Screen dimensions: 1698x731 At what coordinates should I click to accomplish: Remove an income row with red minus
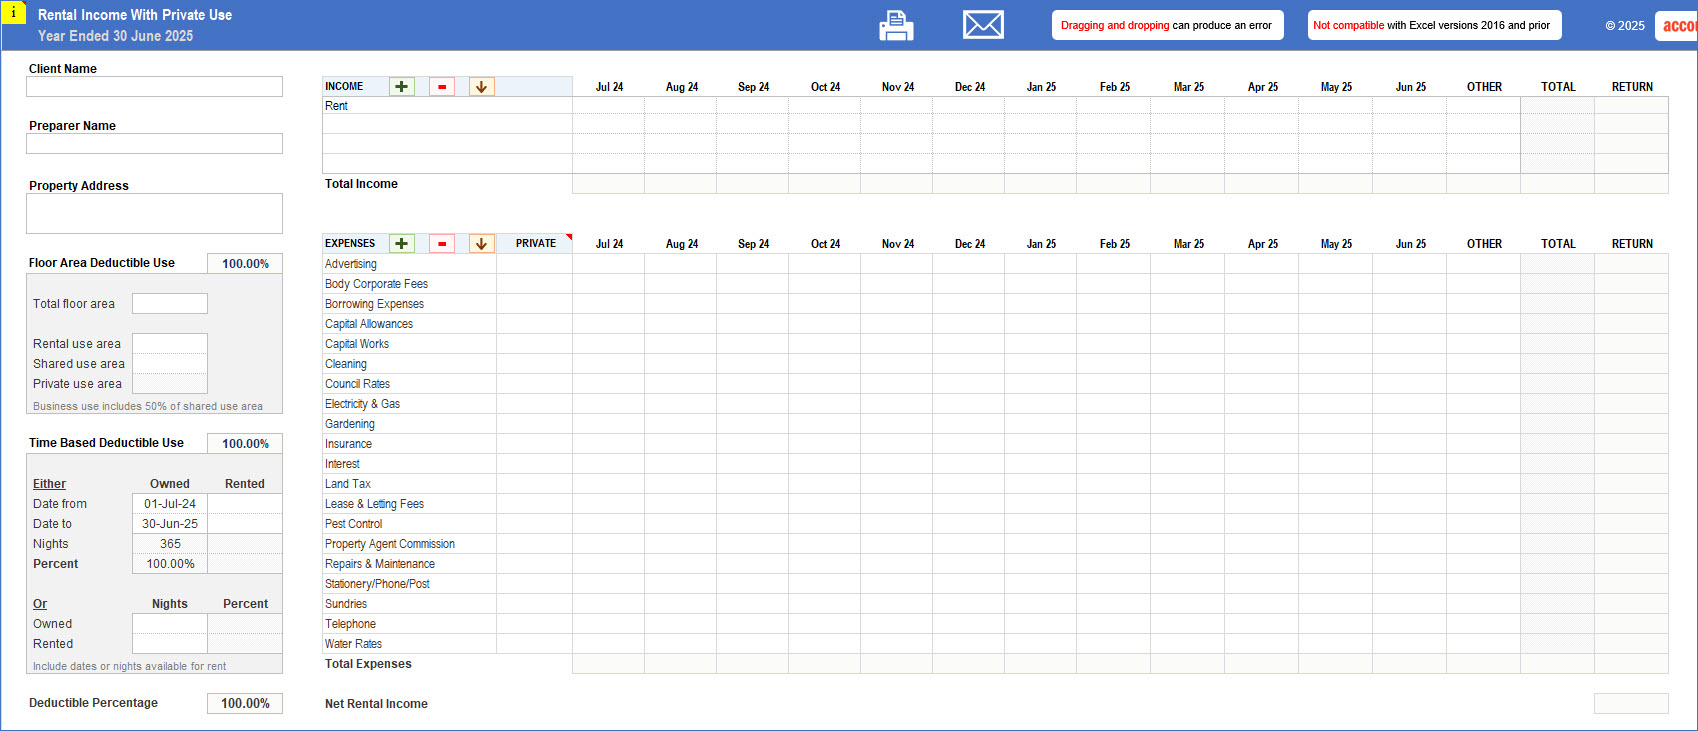pyautogui.click(x=442, y=87)
